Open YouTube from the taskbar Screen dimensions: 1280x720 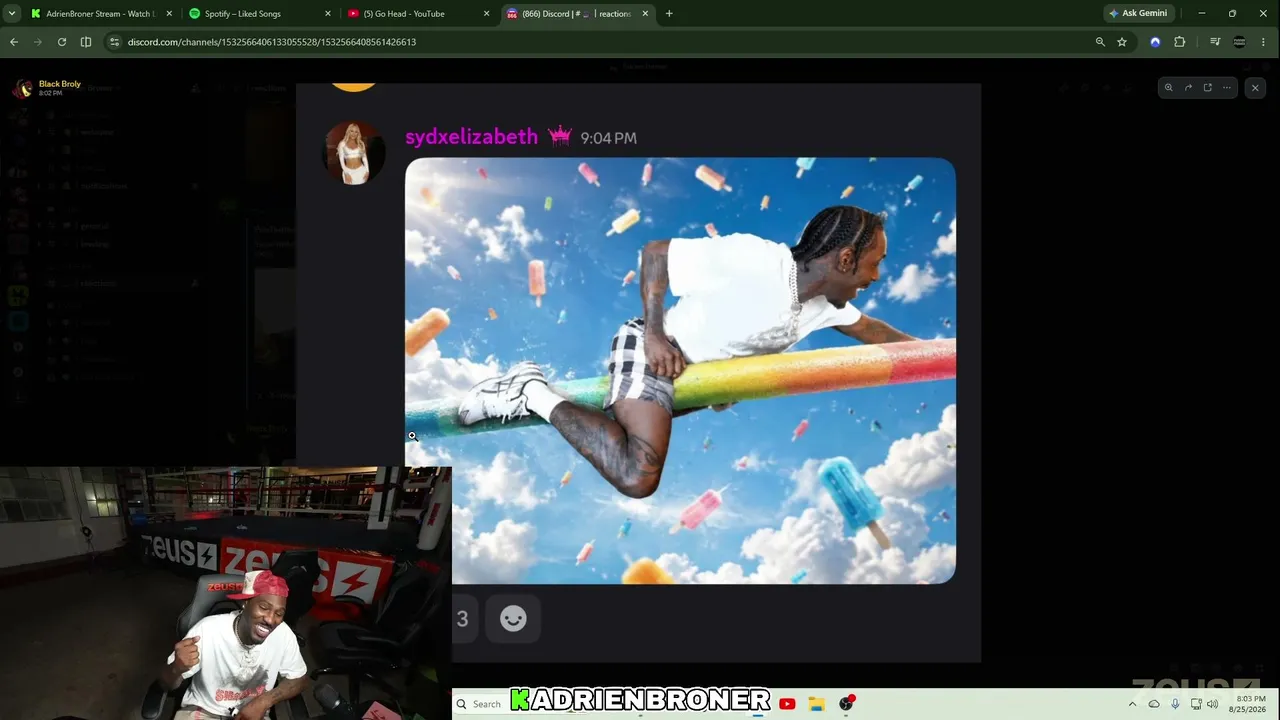(x=787, y=704)
